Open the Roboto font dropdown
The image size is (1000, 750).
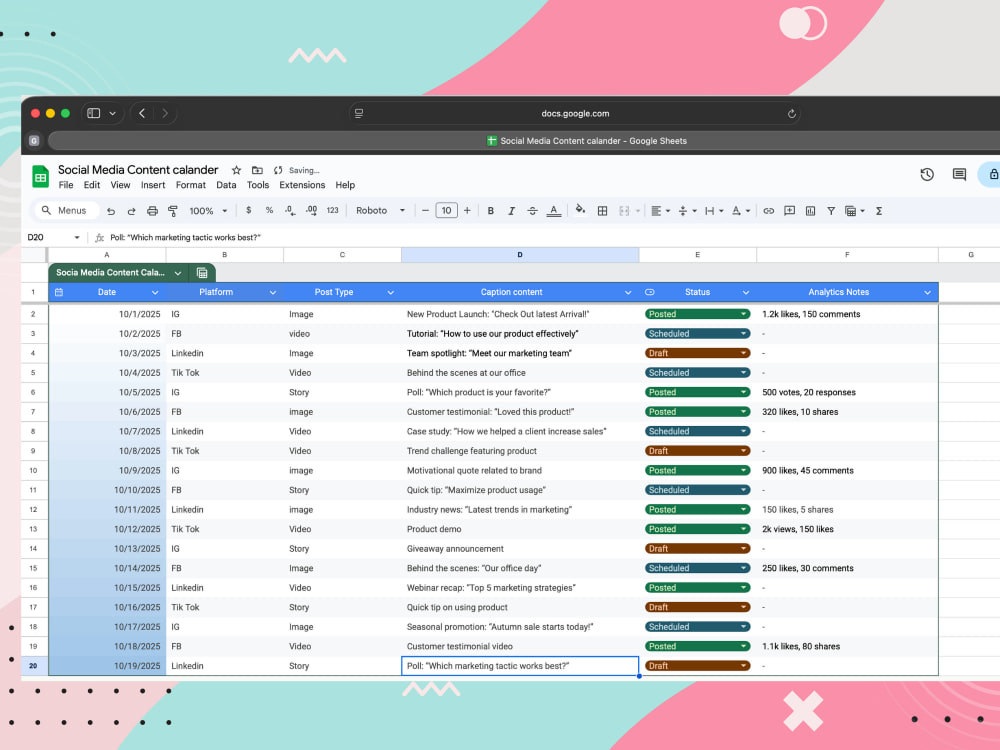point(380,210)
